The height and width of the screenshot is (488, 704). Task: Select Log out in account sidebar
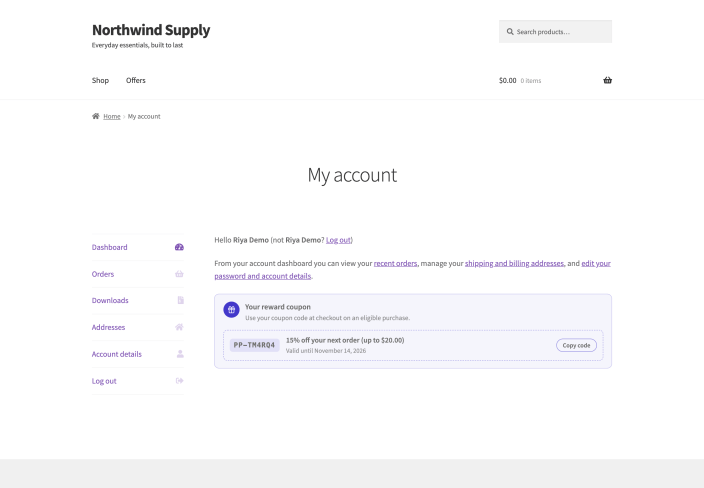coord(104,381)
